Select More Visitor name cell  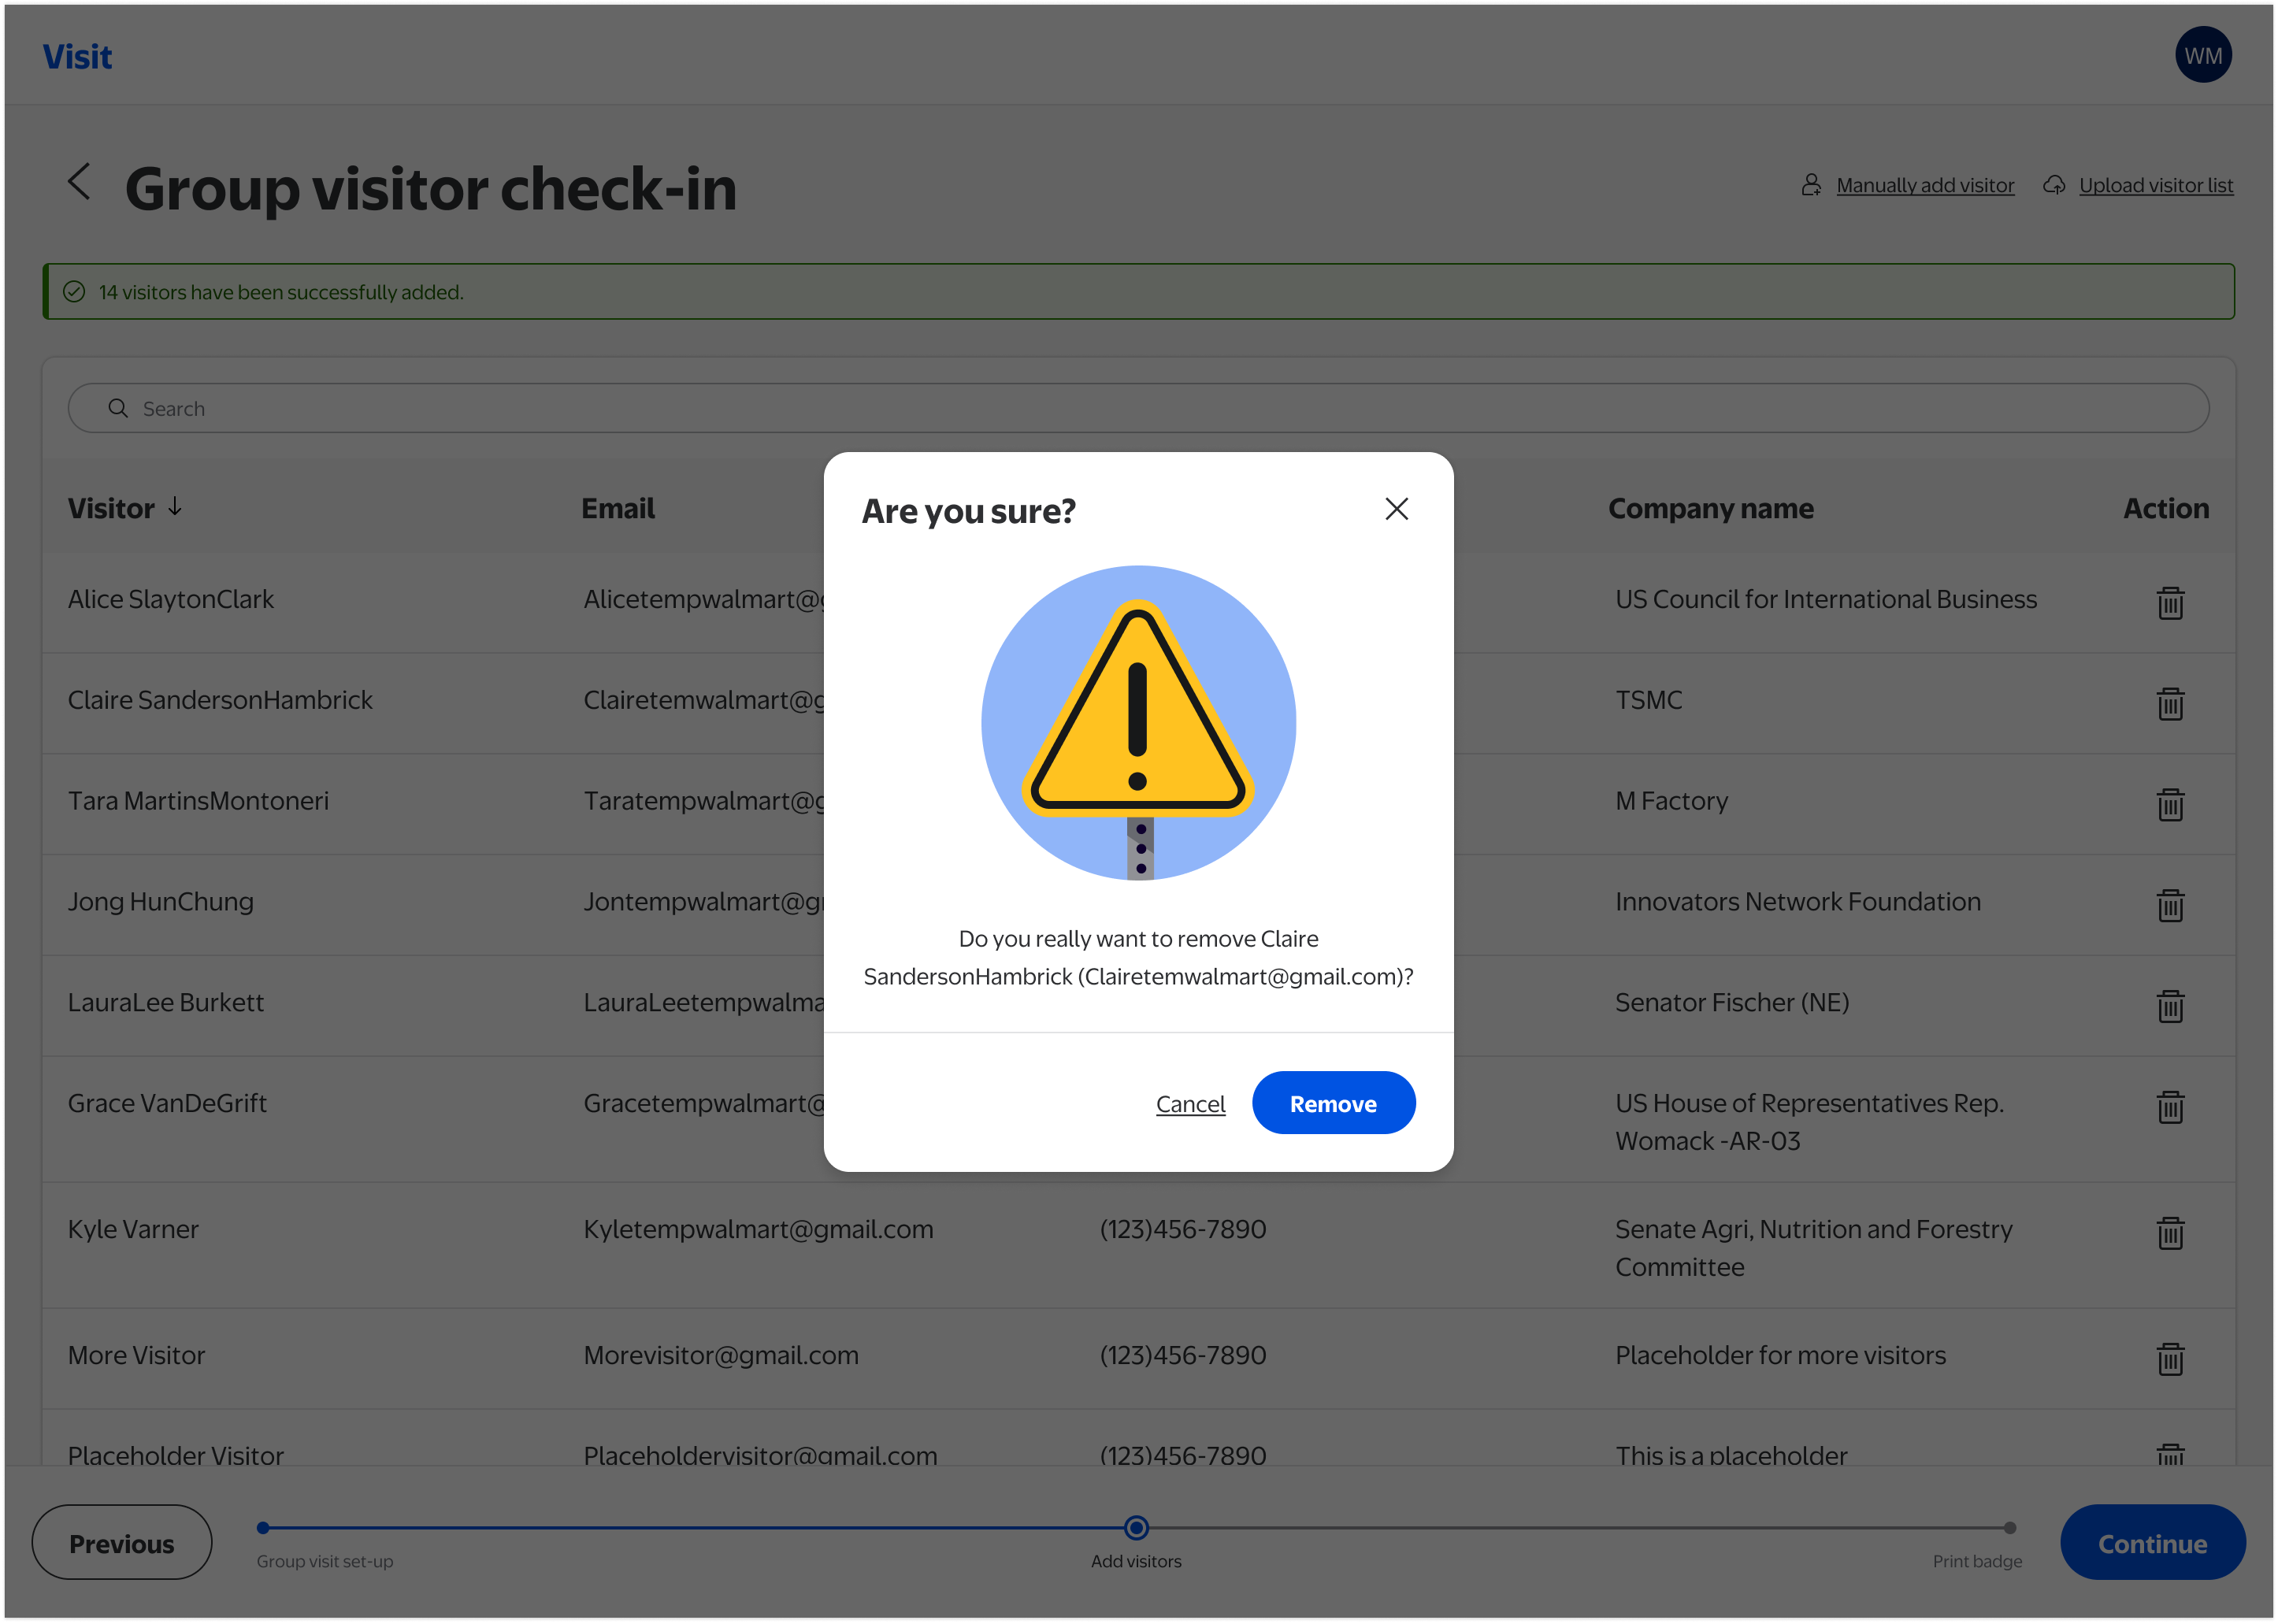136,1355
